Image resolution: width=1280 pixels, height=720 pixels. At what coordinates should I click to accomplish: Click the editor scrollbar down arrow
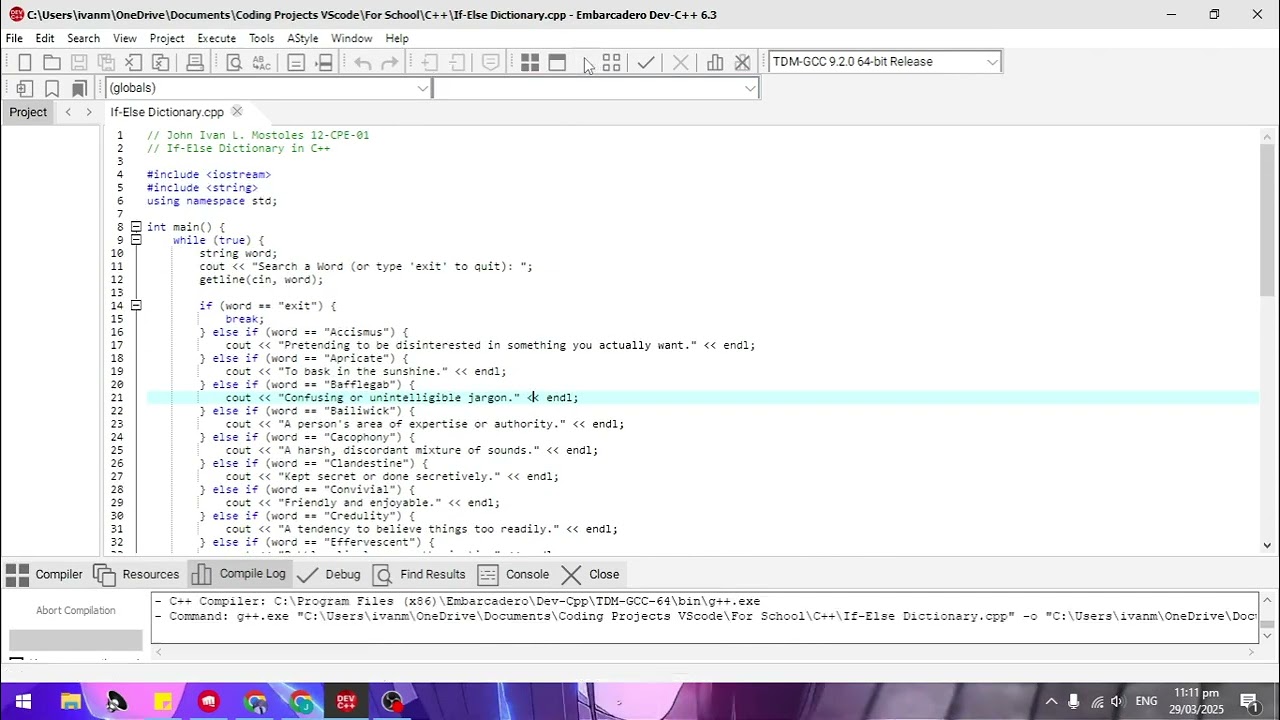pyautogui.click(x=1268, y=546)
